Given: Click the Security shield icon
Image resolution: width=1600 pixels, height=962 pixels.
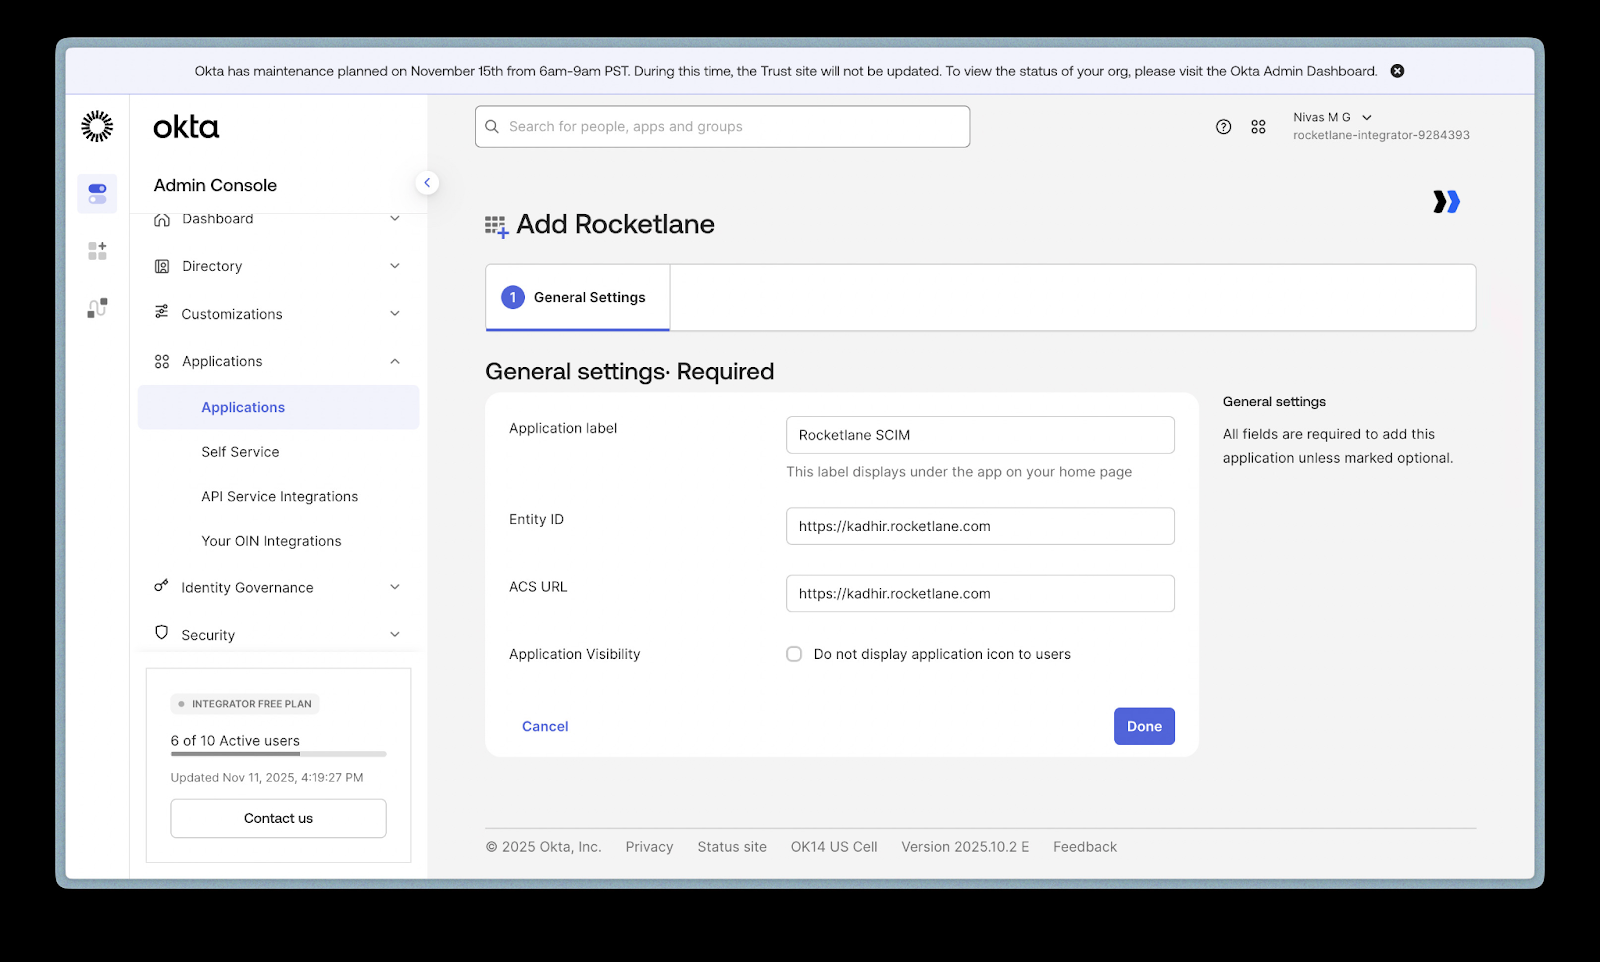Looking at the screenshot, I should click(162, 633).
